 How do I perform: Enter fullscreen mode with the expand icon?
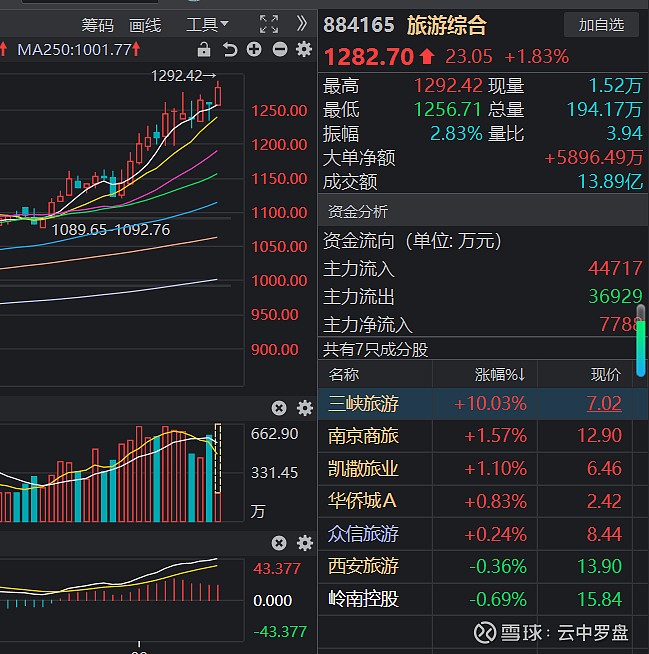[268, 24]
